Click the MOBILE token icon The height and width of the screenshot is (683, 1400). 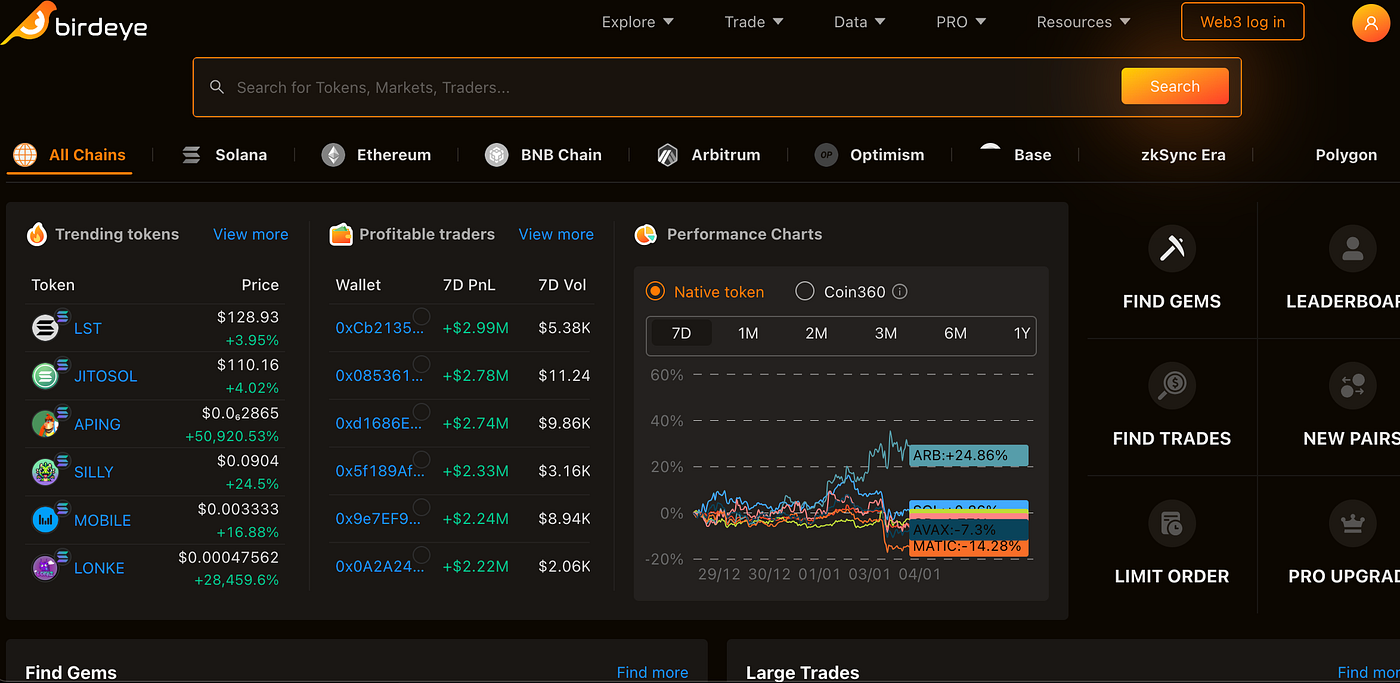[46, 520]
